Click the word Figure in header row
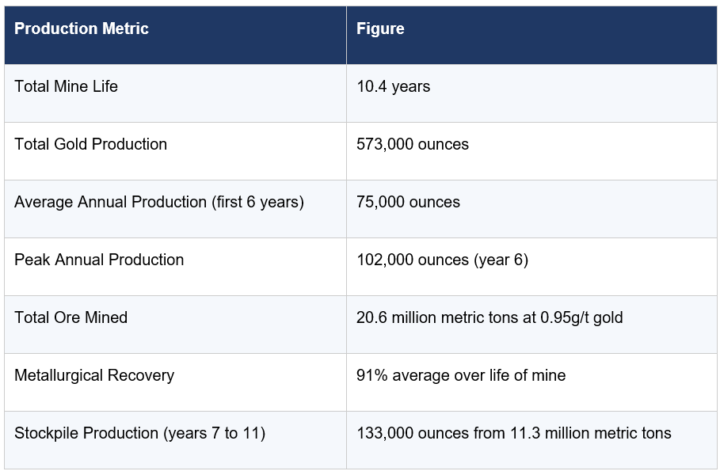Screen dimensions: 720x471 click(380, 28)
